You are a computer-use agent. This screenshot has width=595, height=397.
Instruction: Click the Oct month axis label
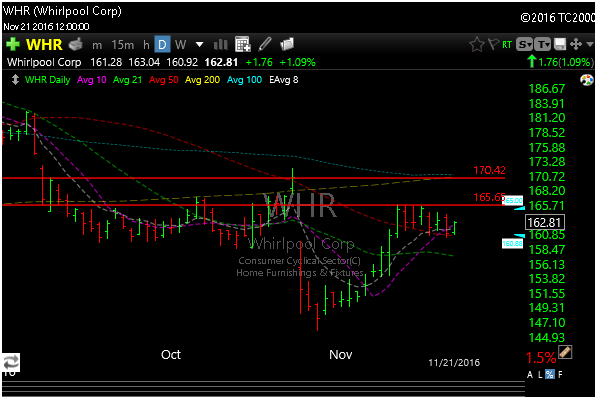pos(171,354)
